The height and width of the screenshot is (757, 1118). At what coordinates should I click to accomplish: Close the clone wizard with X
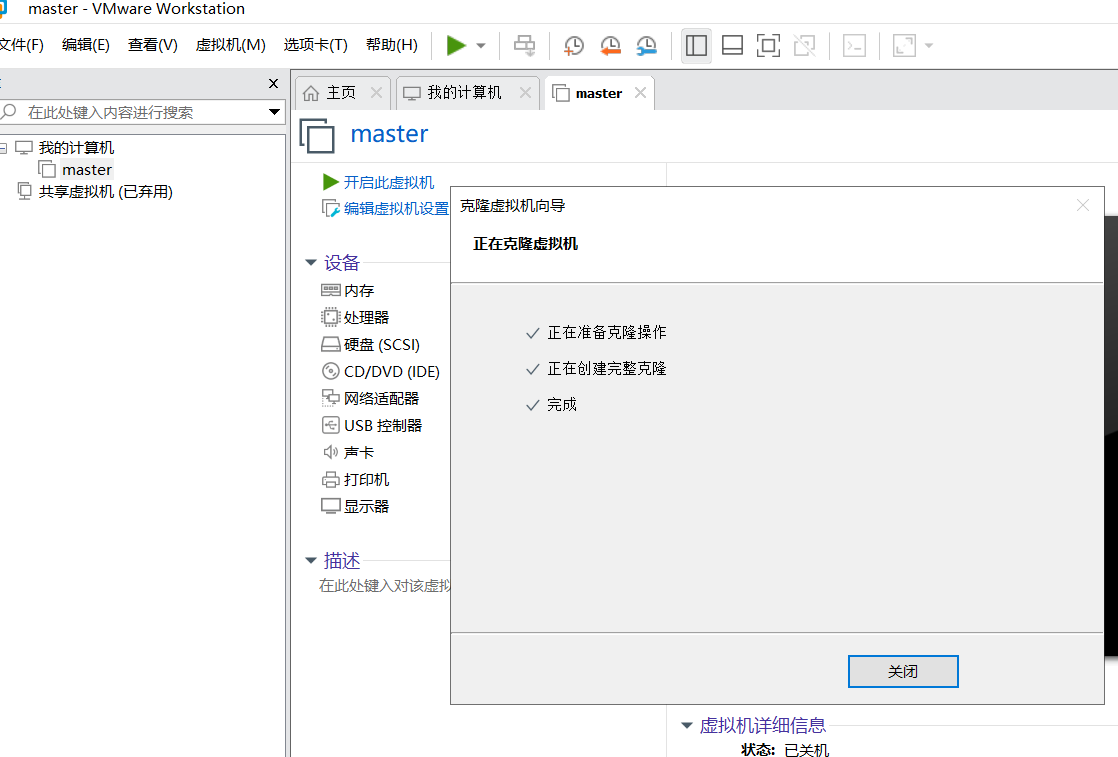point(1082,205)
